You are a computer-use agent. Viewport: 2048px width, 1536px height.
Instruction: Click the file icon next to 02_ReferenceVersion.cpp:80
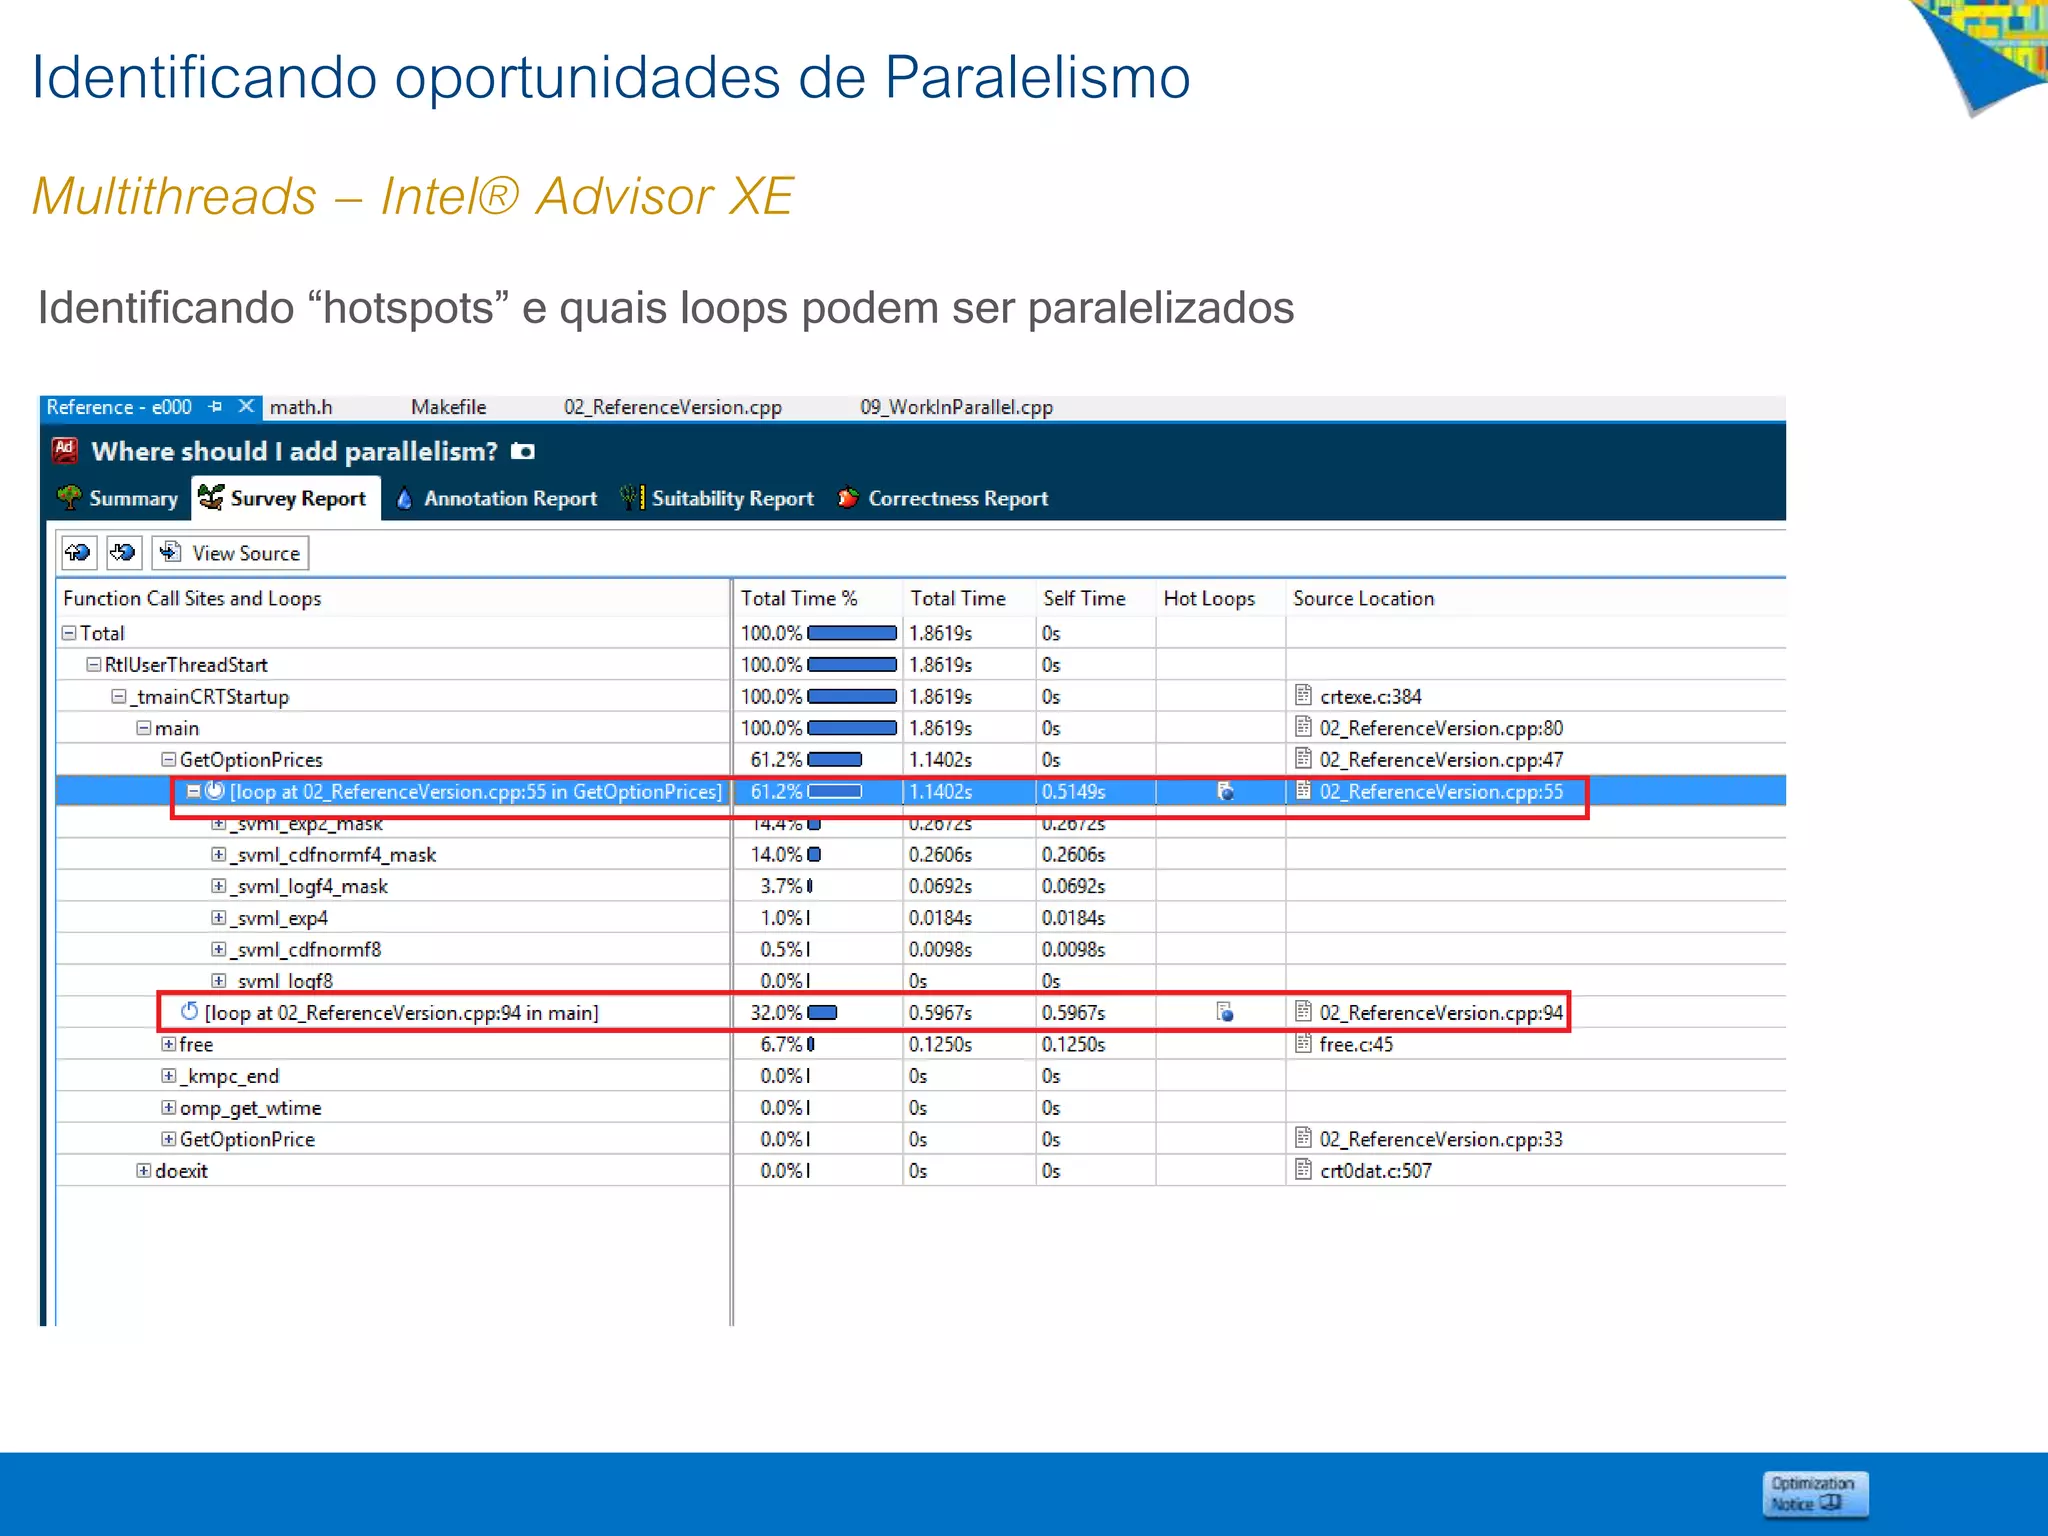click(x=1303, y=727)
